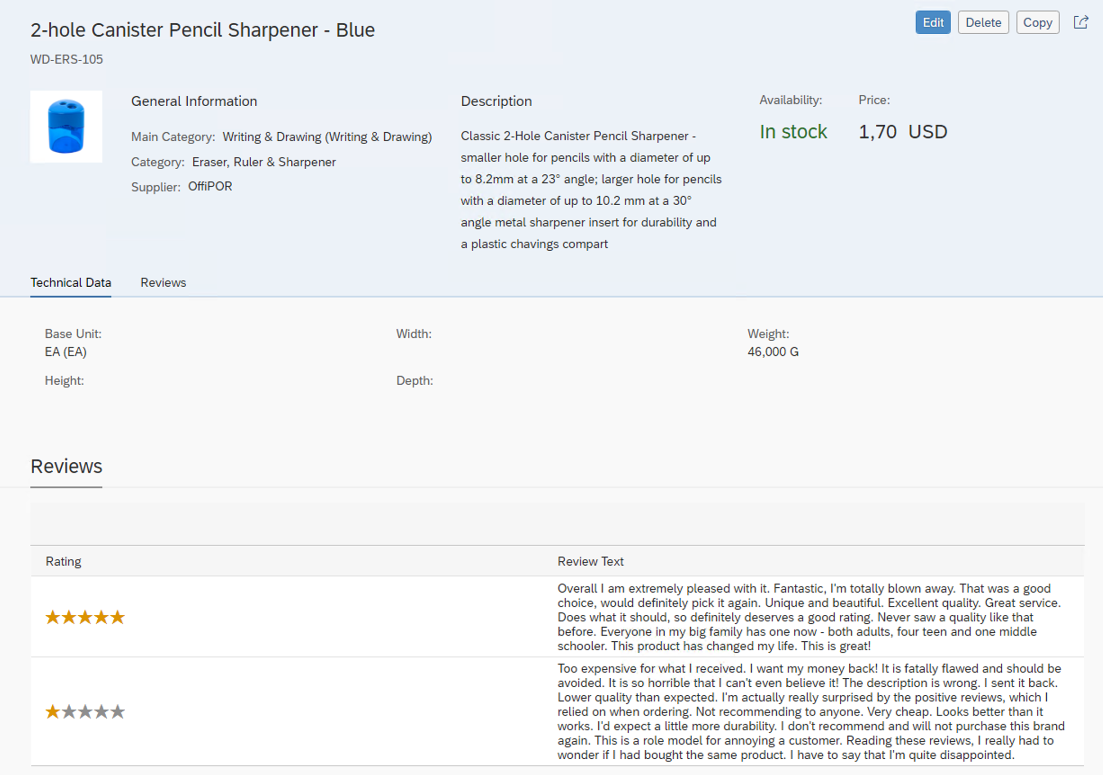The height and width of the screenshot is (775, 1103).
Task: Click the Review Text column header
Action: tap(591, 561)
